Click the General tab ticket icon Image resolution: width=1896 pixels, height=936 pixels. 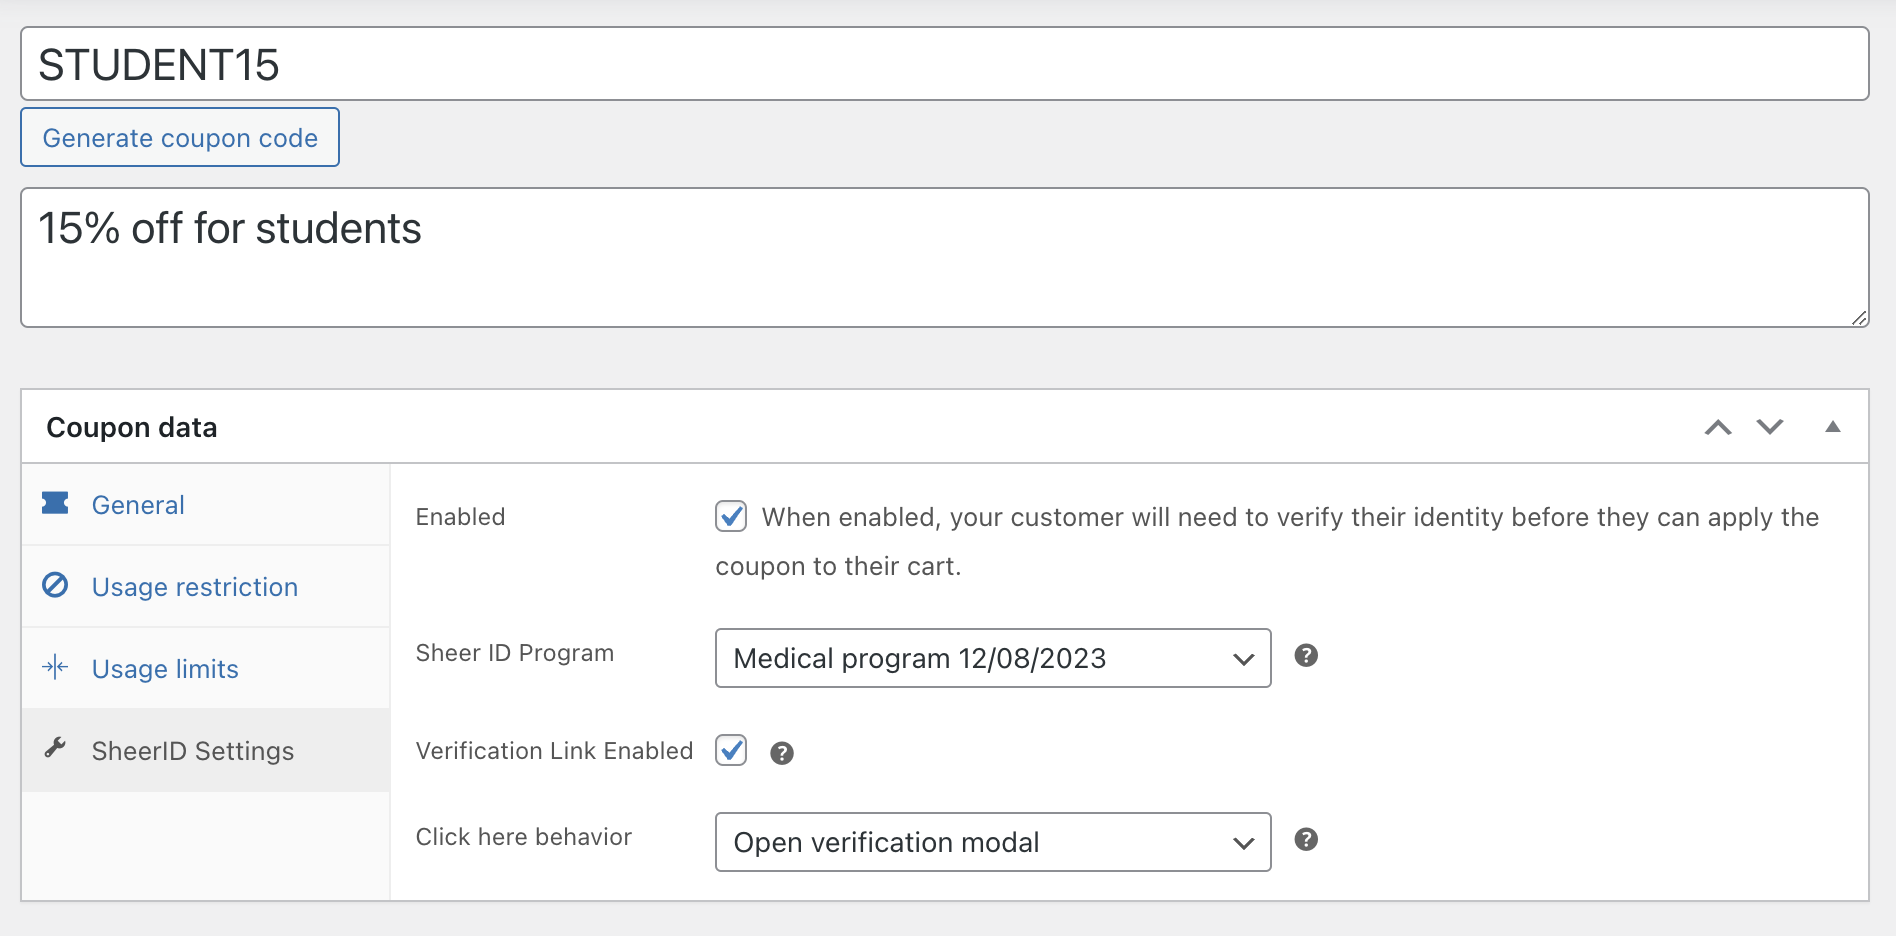pyautogui.click(x=55, y=503)
